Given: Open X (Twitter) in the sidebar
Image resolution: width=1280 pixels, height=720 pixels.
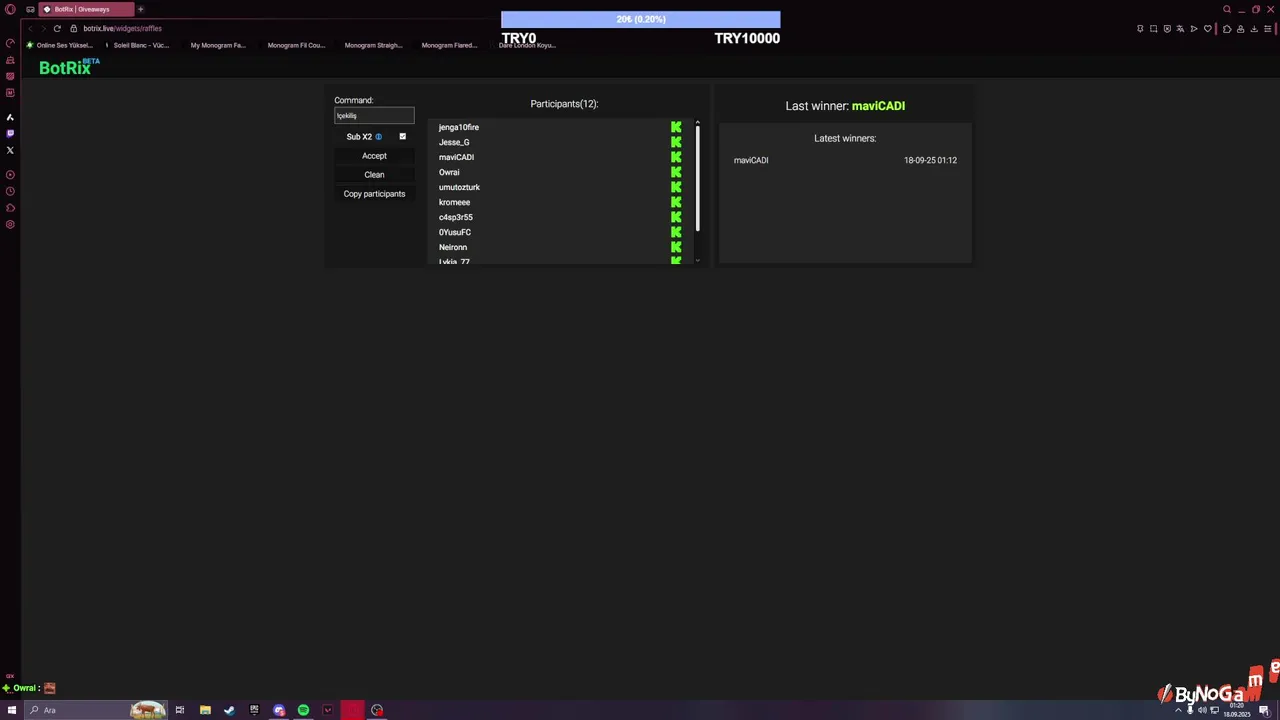Looking at the screenshot, I should [10, 150].
